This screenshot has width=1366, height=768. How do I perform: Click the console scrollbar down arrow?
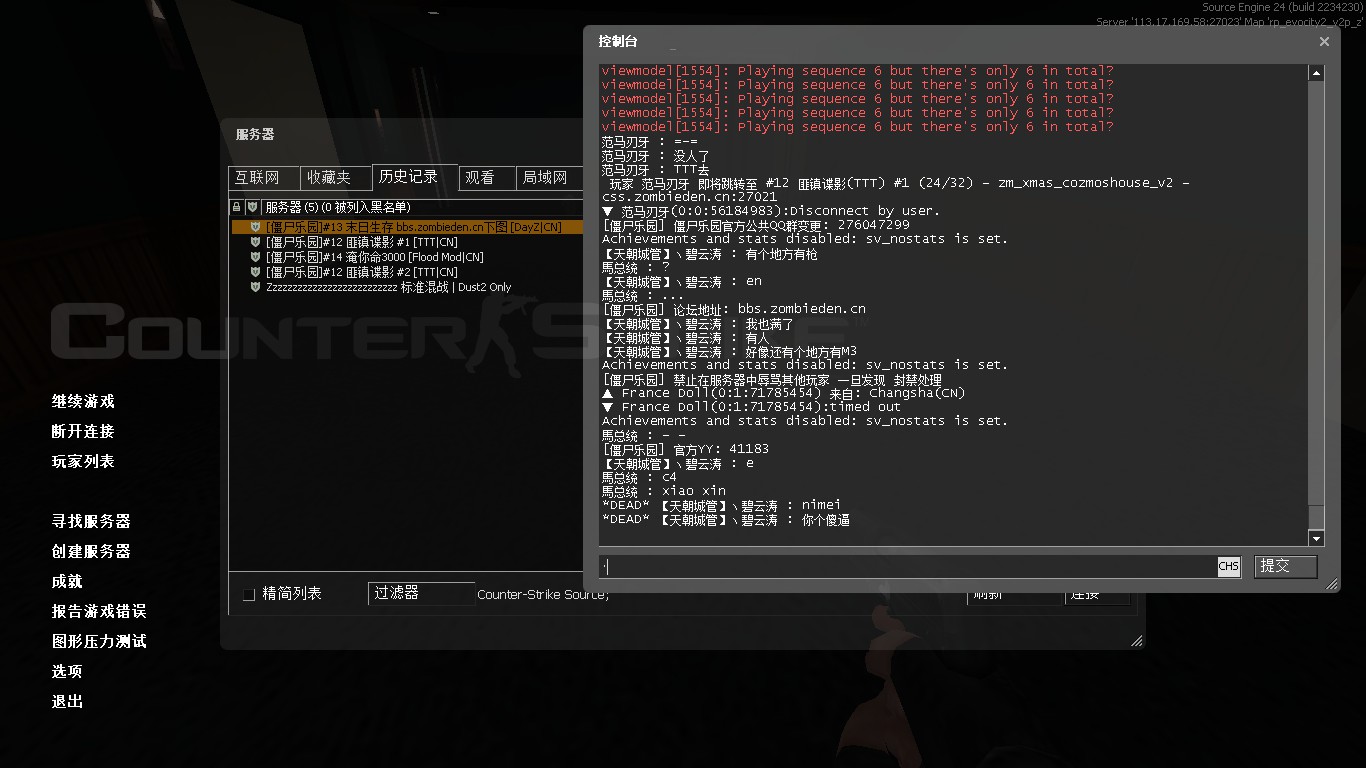pyautogui.click(x=1316, y=539)
